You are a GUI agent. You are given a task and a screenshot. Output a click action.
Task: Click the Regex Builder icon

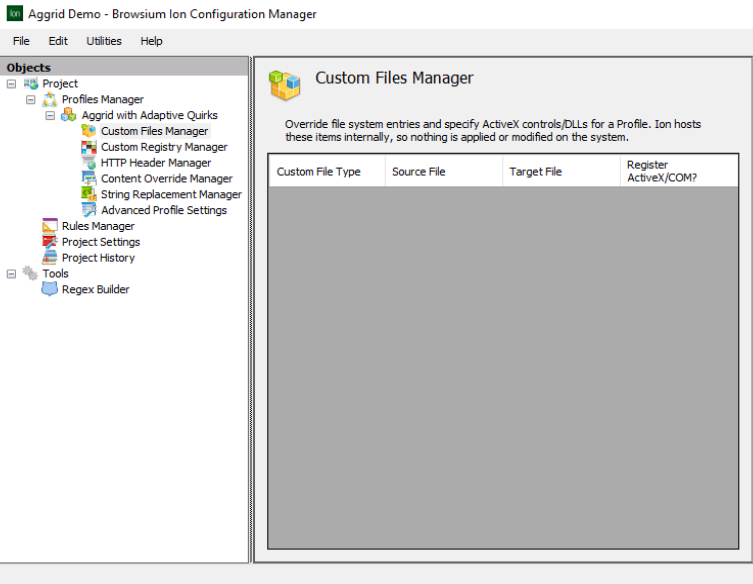49,289
